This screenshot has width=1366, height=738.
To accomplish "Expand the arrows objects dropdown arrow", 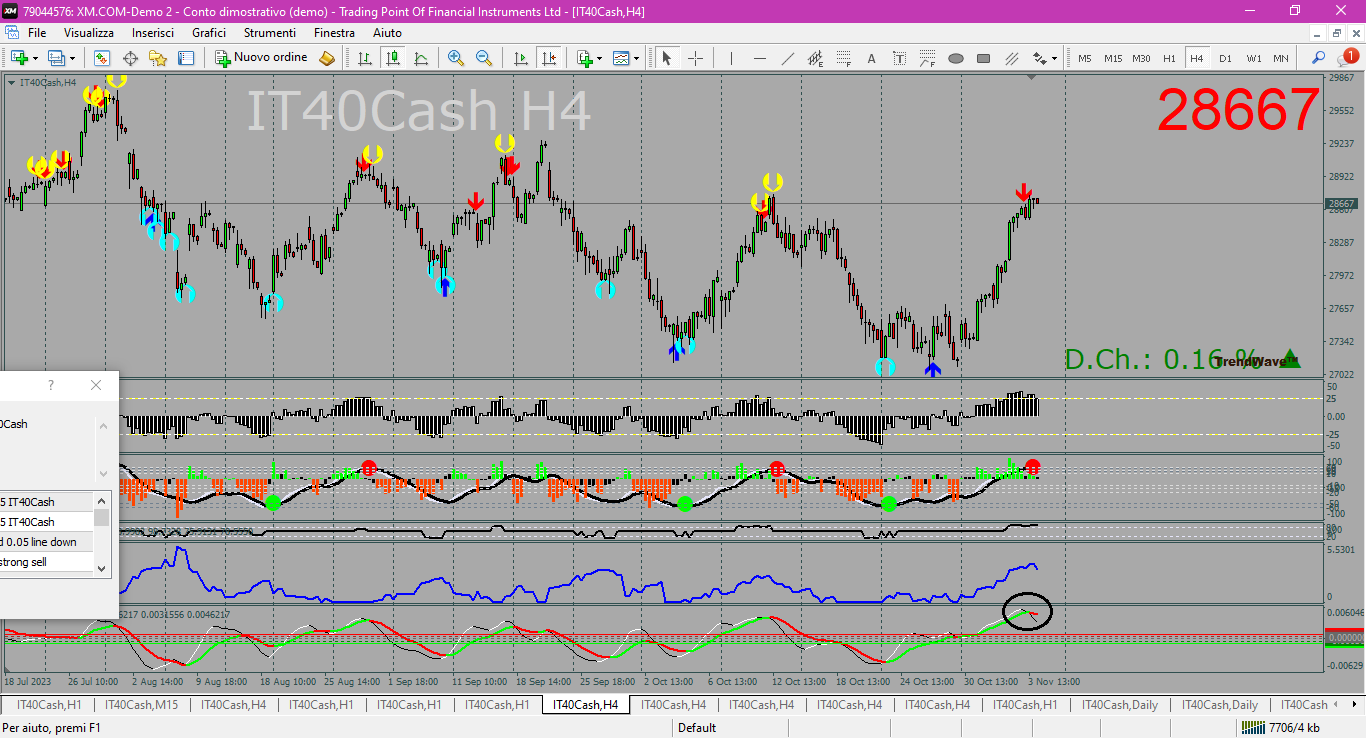I will 1054,58.
